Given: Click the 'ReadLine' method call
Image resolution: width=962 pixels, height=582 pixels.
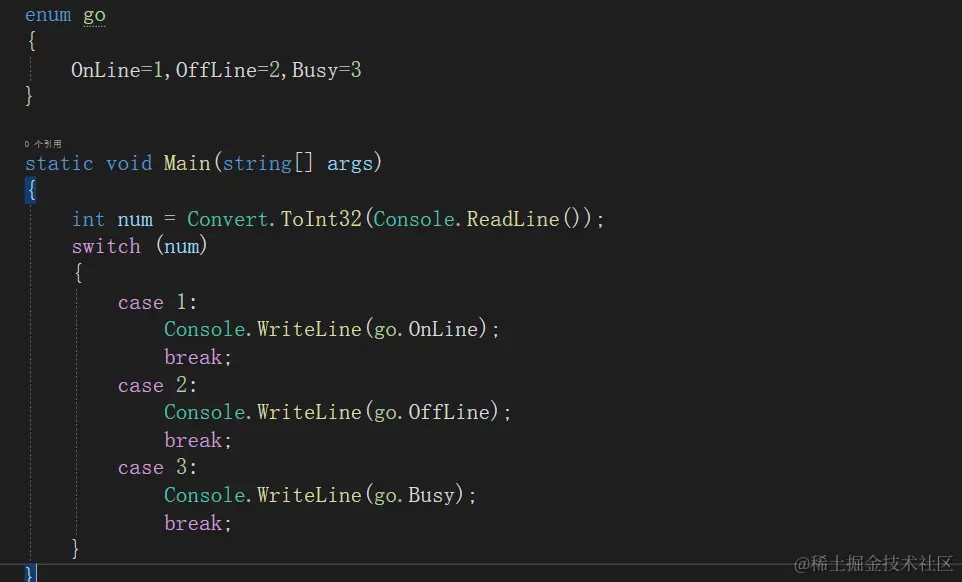Looking at the screenshot, I should point(513,219).
